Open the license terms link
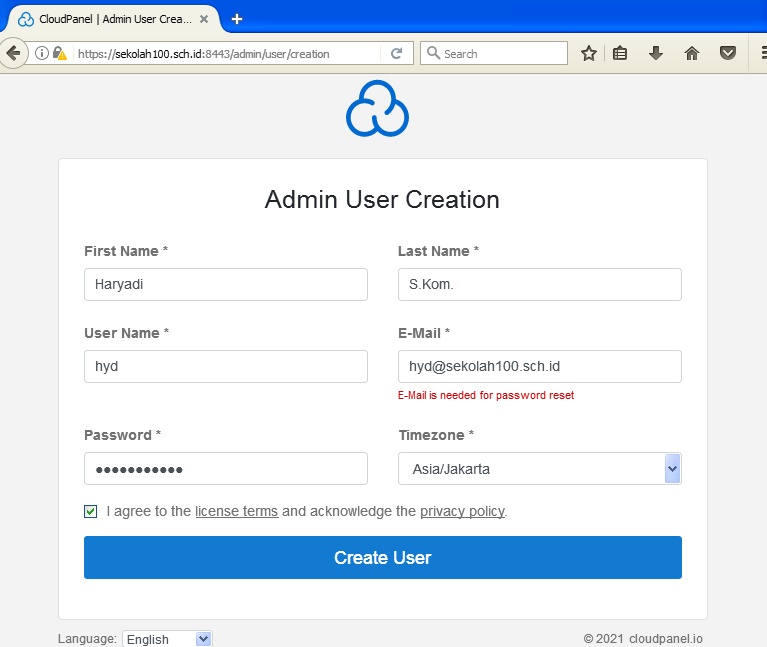 click(236, 511)
